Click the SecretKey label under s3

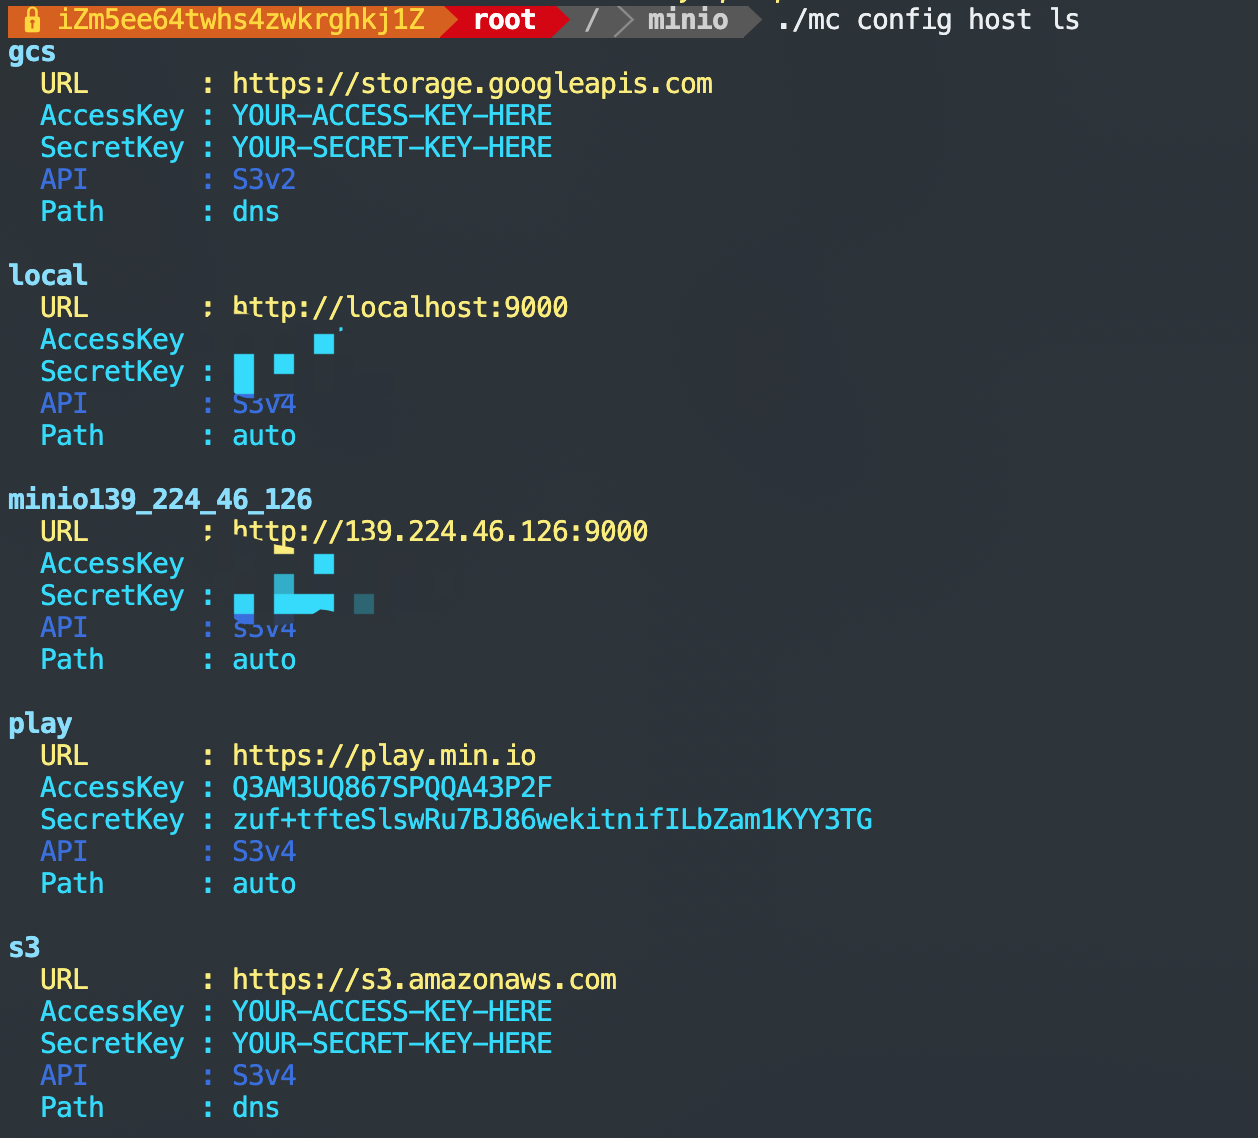point(112,1044)
